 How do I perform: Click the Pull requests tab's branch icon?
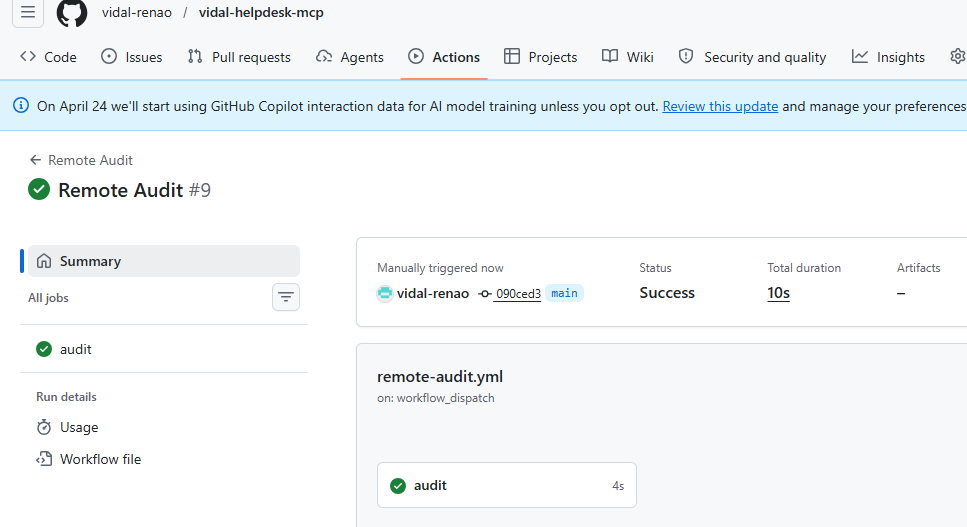click(x=195, y=56)
